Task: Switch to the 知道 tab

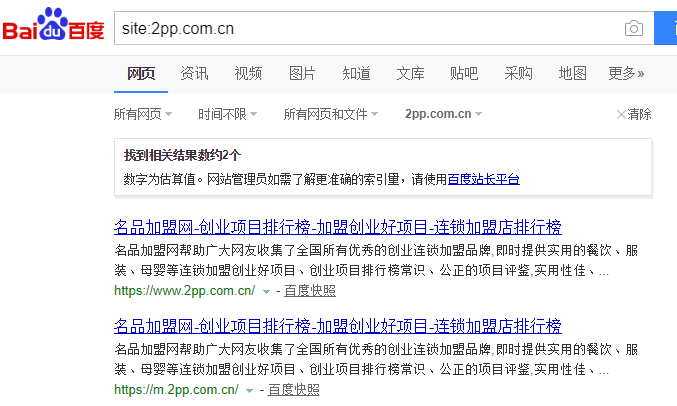Action: tap(356, 73)
